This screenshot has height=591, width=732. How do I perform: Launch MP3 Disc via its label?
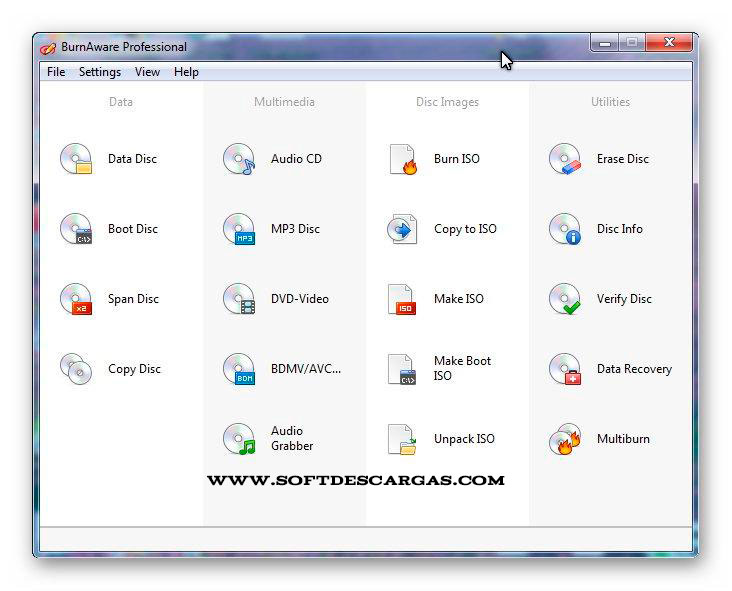(296, 229)
